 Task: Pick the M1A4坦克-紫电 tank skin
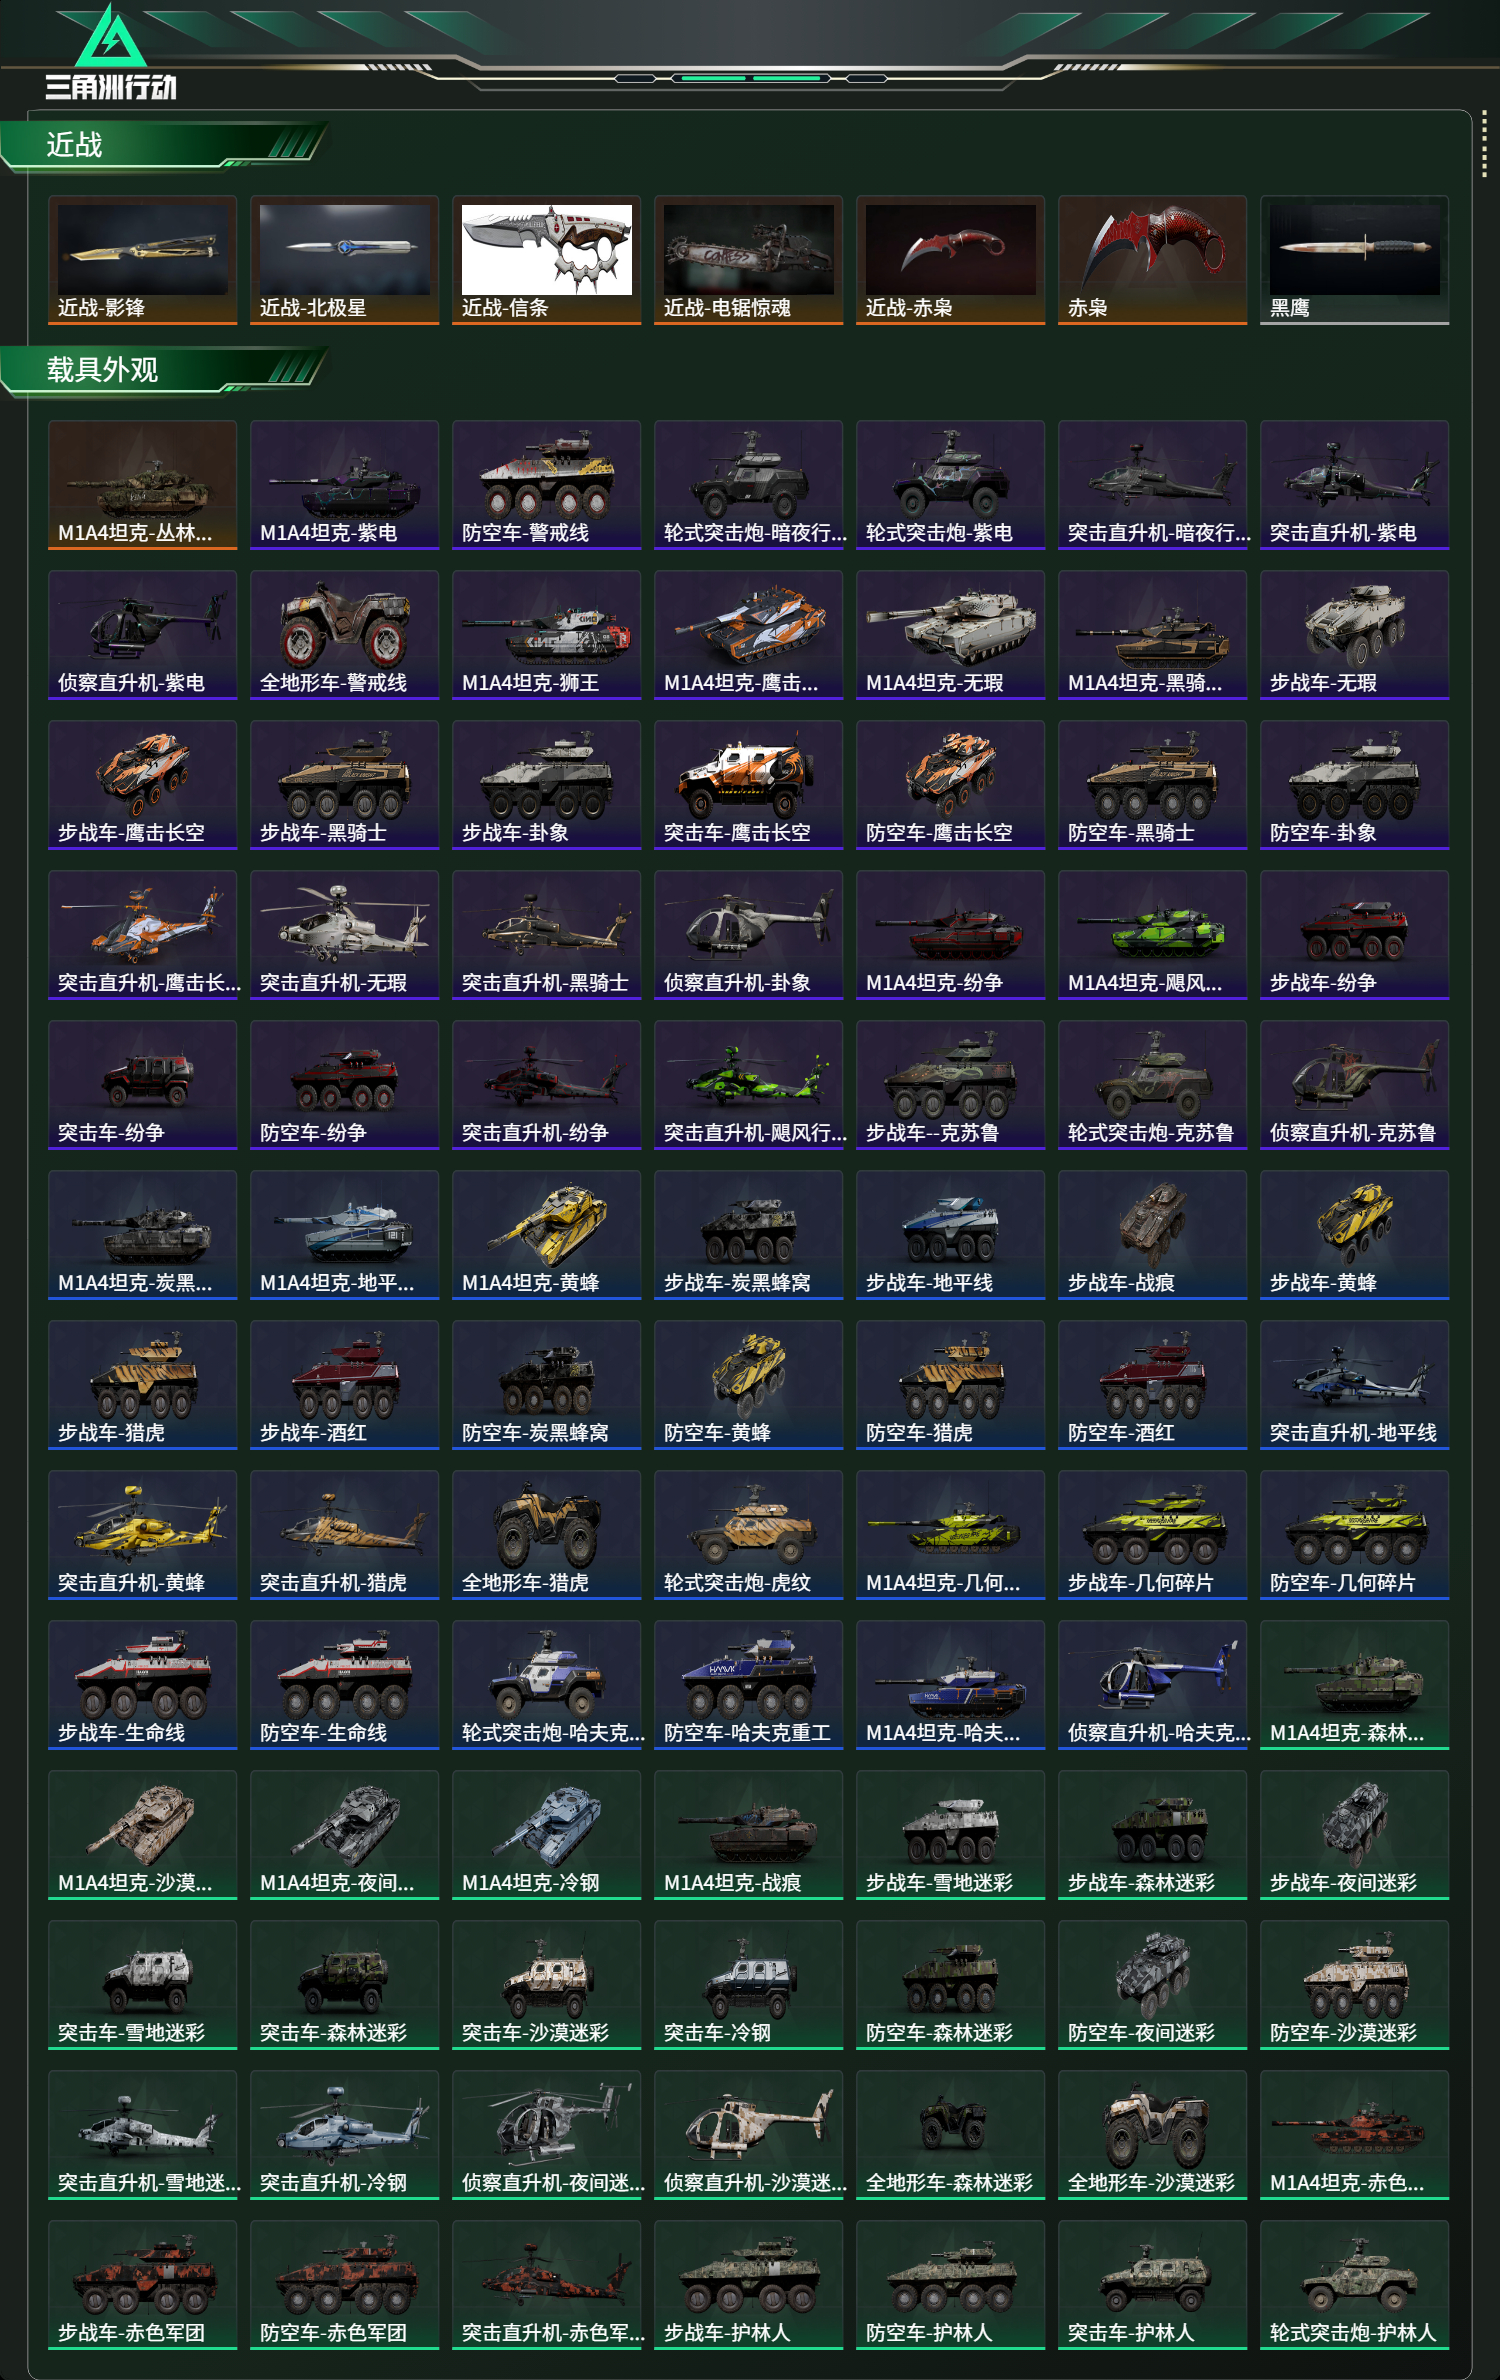(345, 485)
